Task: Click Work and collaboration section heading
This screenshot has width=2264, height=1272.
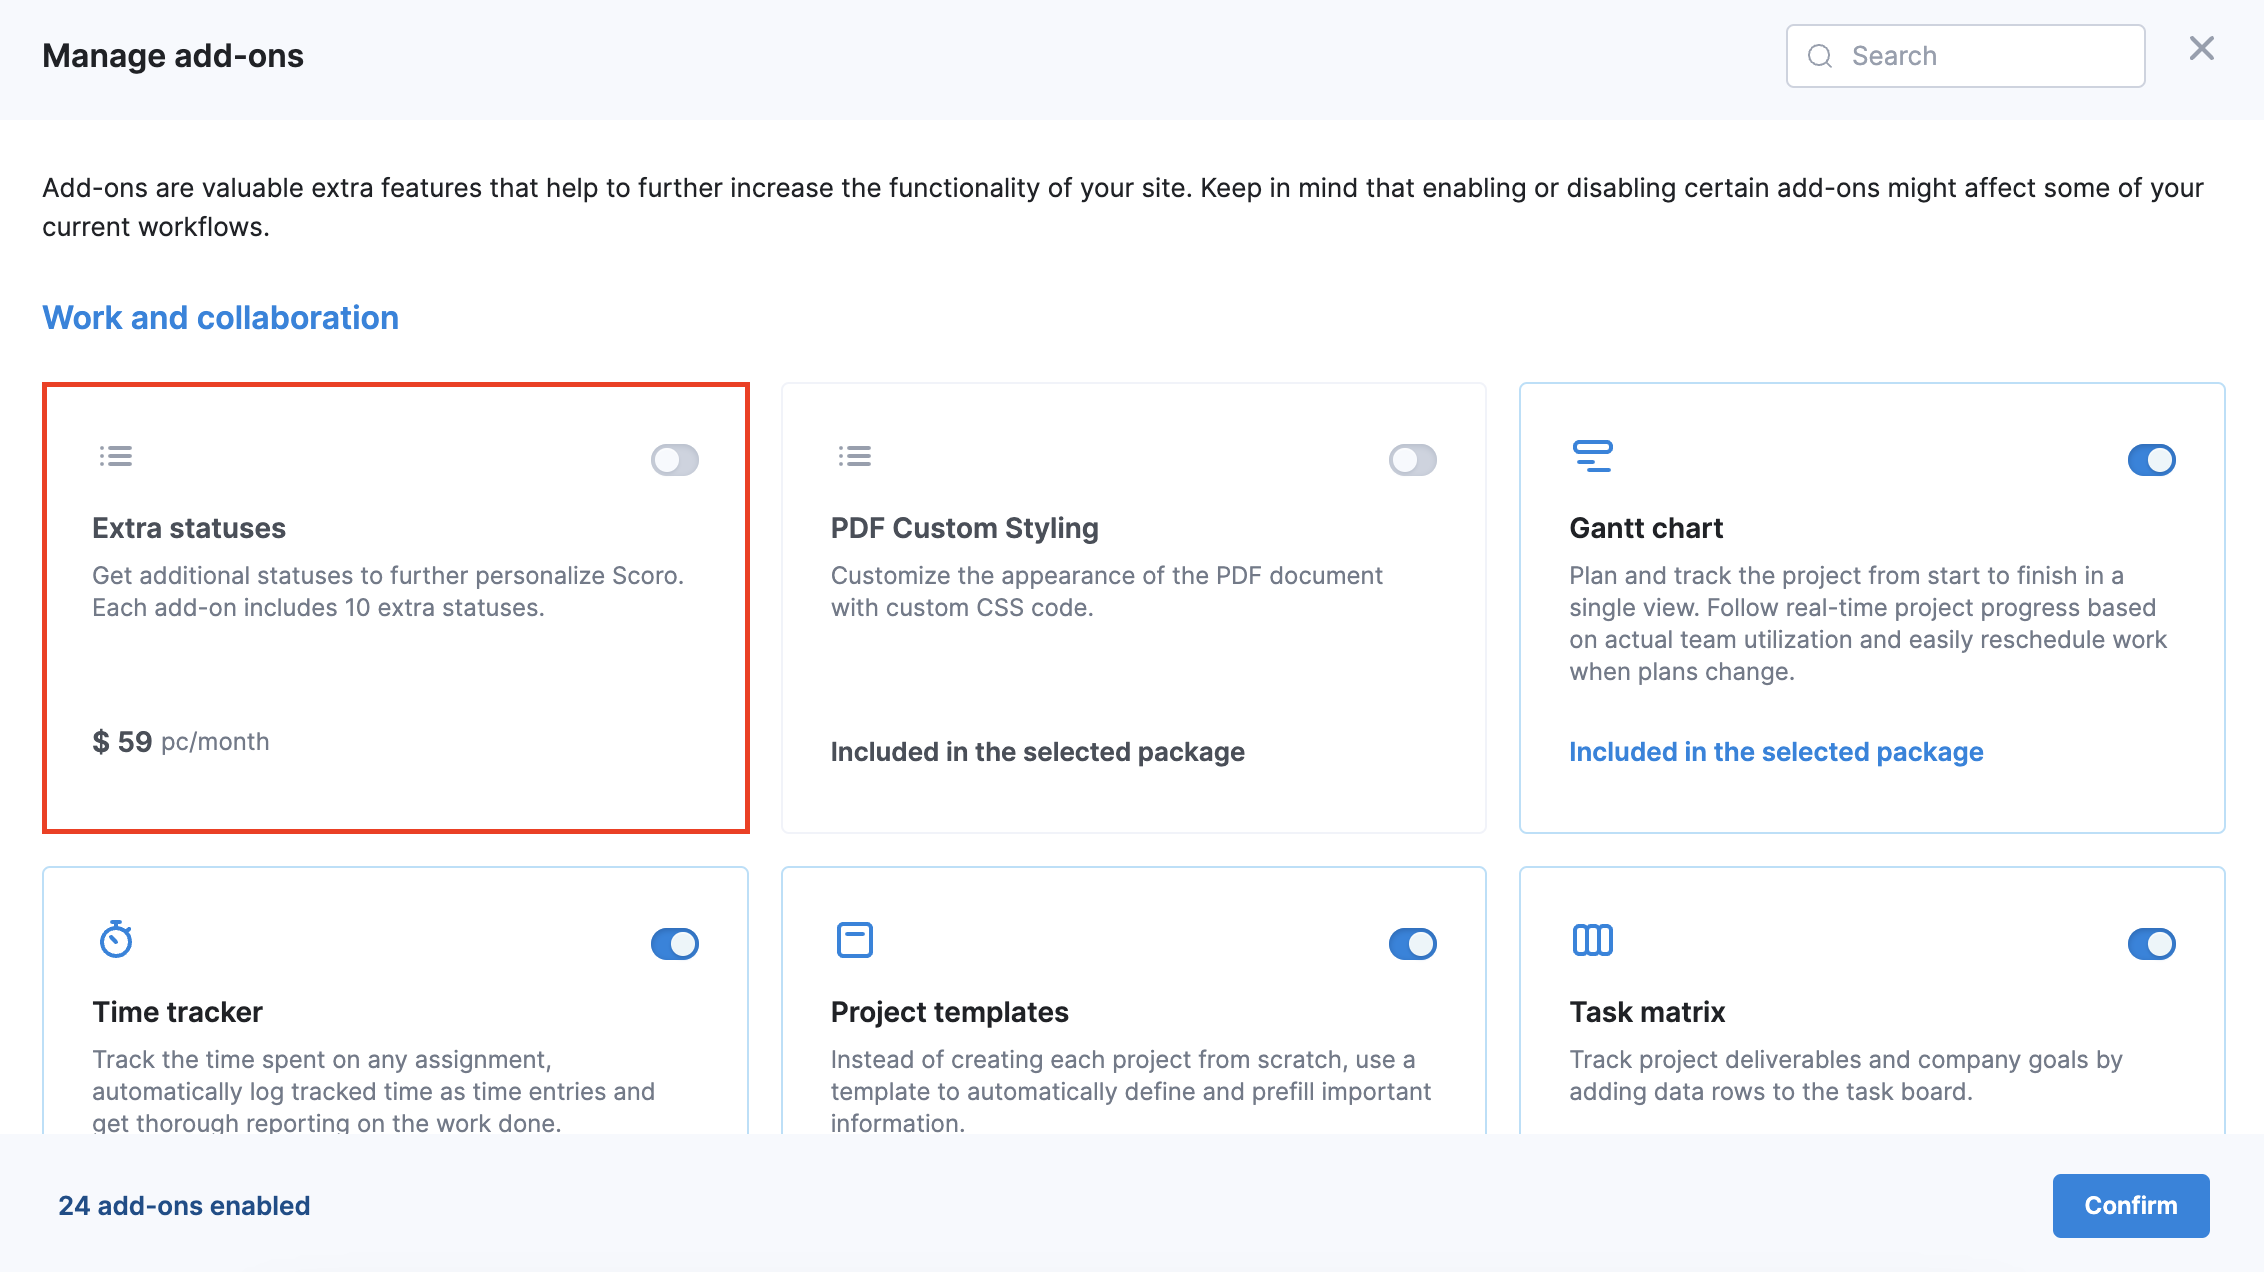Action: pos(220,318)
